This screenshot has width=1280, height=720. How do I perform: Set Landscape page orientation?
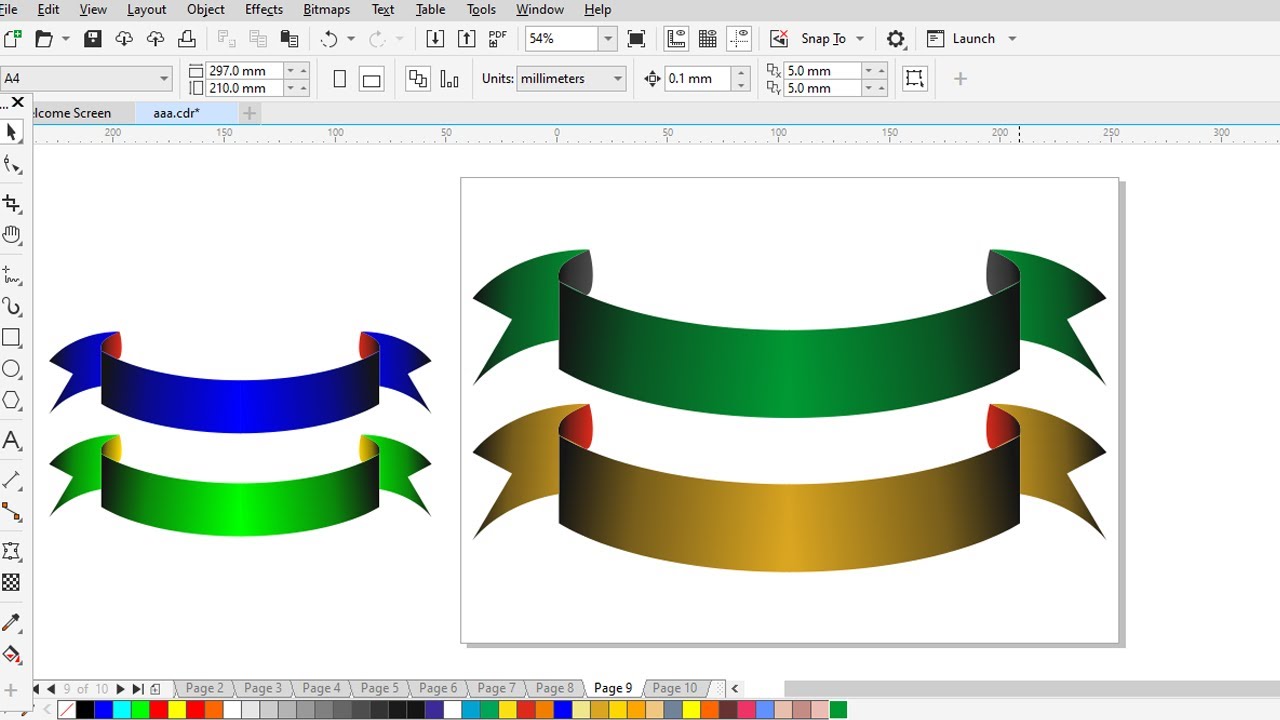pyautogui.click(x=371, y=79)
